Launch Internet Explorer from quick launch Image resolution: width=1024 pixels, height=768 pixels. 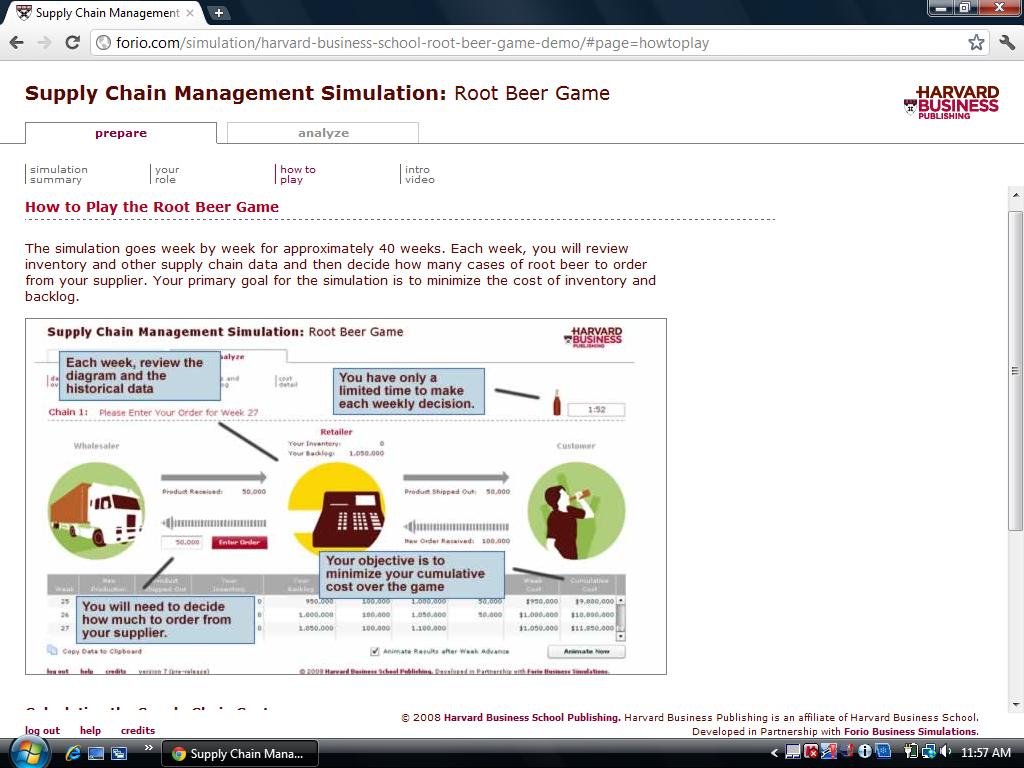pos(72,753)
